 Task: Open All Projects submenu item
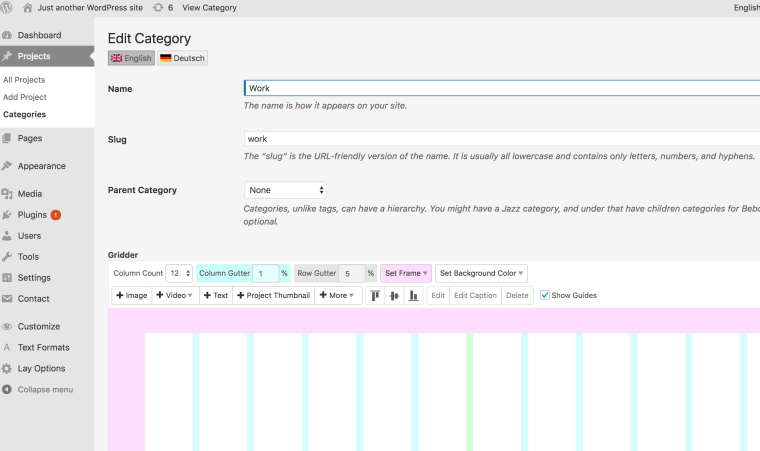tap(24, 80)
